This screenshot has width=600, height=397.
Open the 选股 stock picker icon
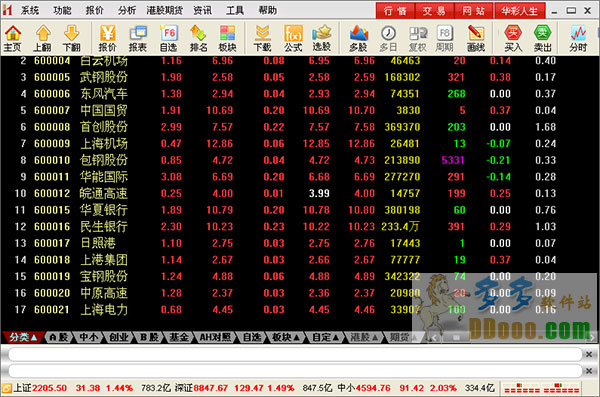[321, 38]
